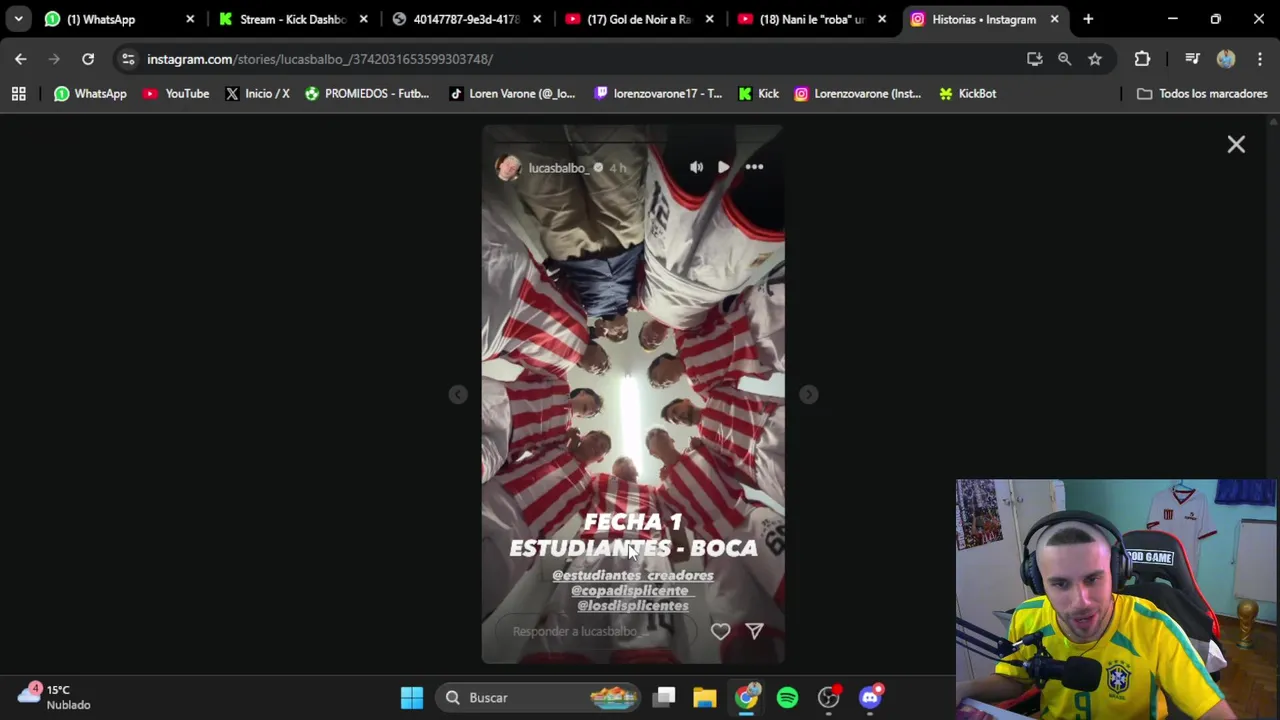Viewport: 1280px width, 720px height.
Task: Open File Explorer from the taskbar
Action: pyautogui.click(x=705, y=697)
